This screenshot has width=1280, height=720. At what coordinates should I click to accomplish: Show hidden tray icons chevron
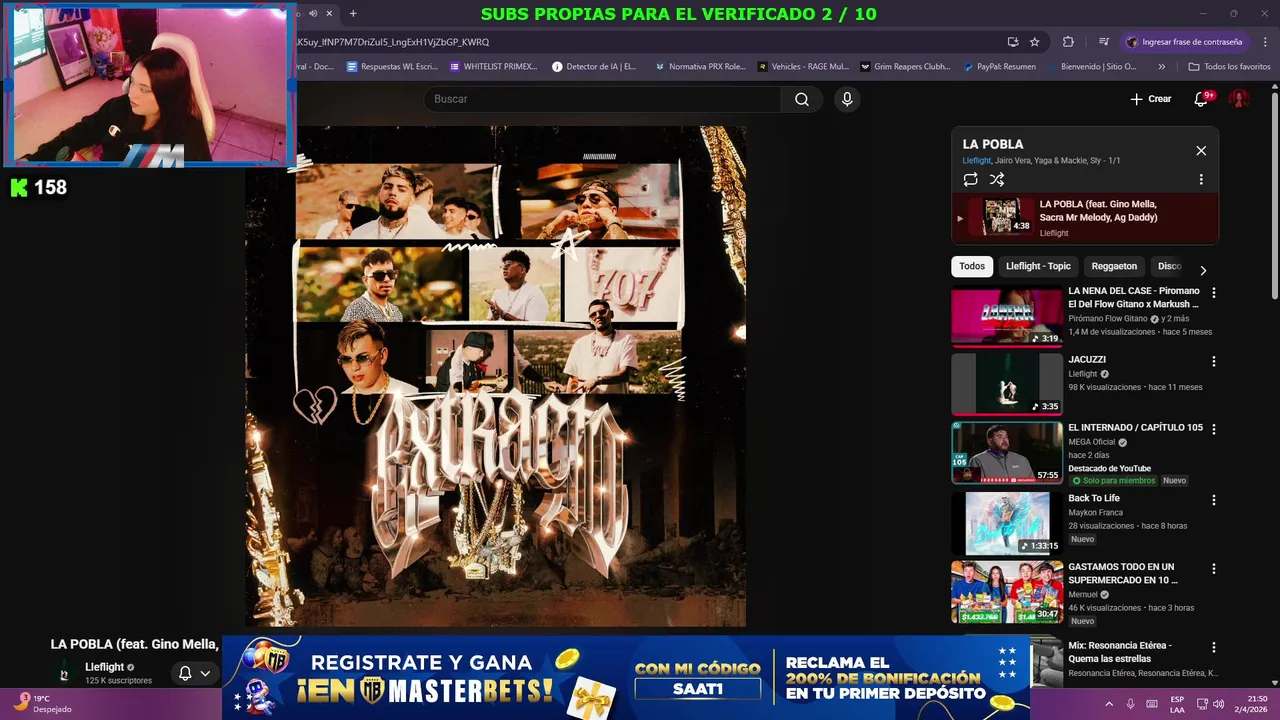(x=1109, y=704)
